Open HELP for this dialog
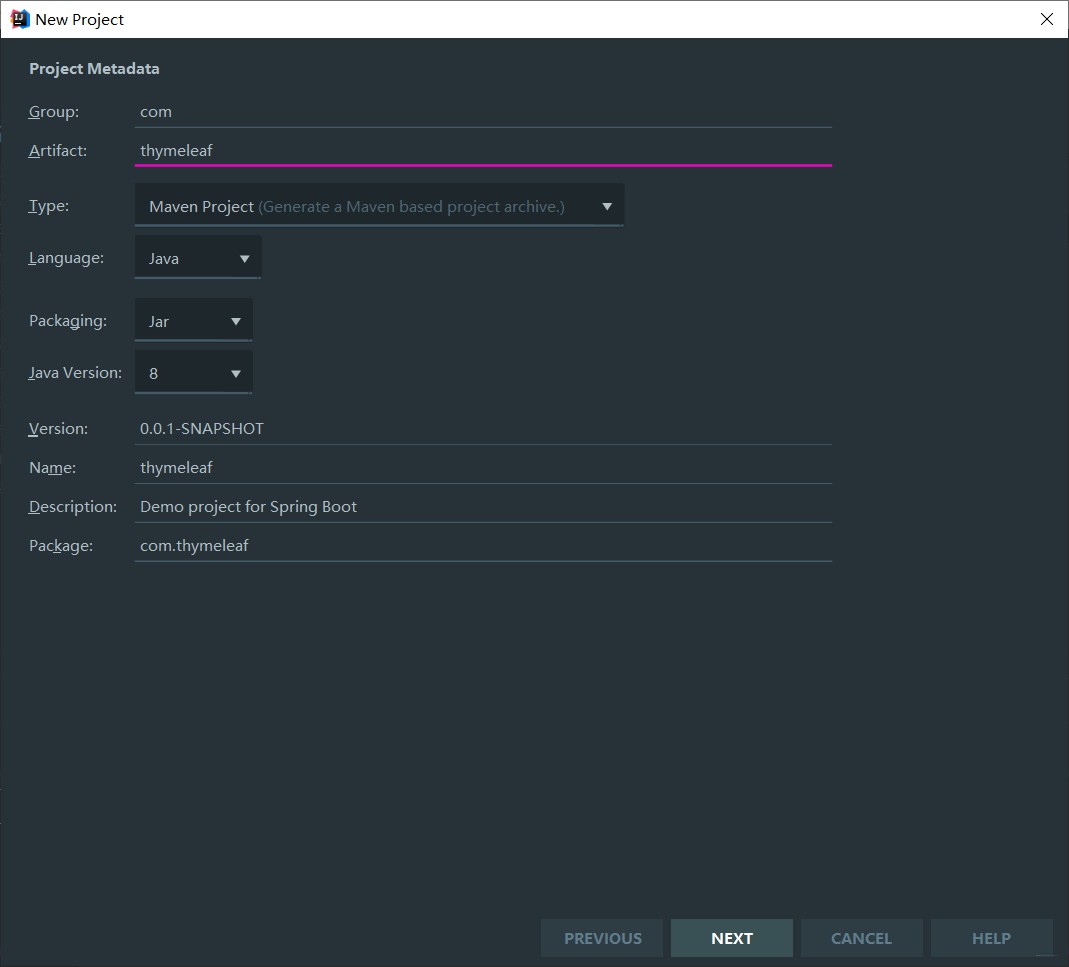1069x967 pixels. tap(991, 938)
